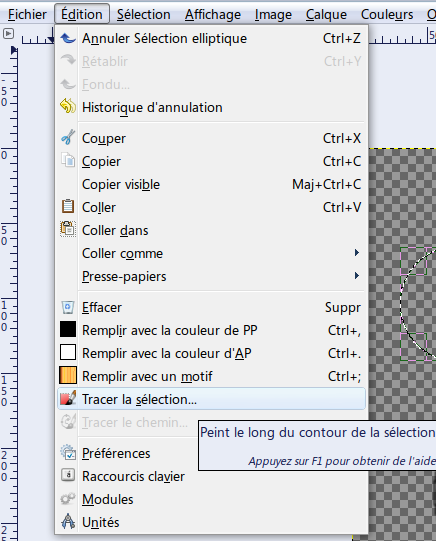Open the Presse-papiers entry
Viewport: 436px width, 541px height.
[211, 276]
